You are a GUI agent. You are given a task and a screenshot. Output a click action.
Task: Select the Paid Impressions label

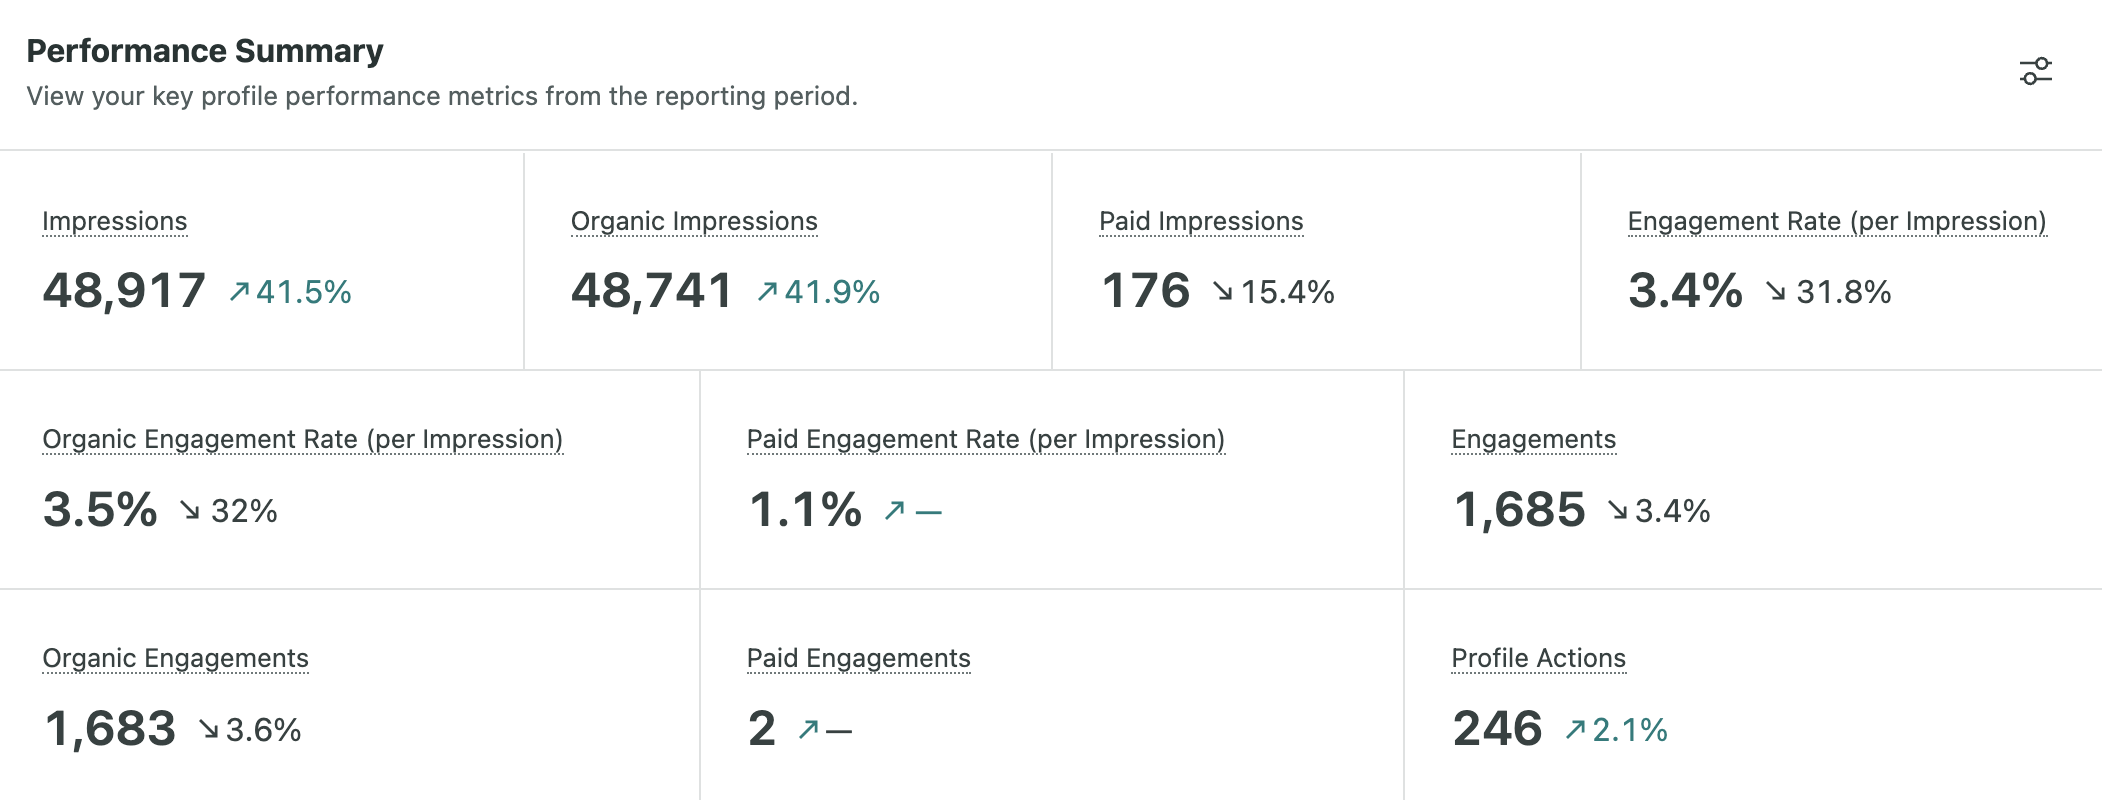pos(1201,221)
